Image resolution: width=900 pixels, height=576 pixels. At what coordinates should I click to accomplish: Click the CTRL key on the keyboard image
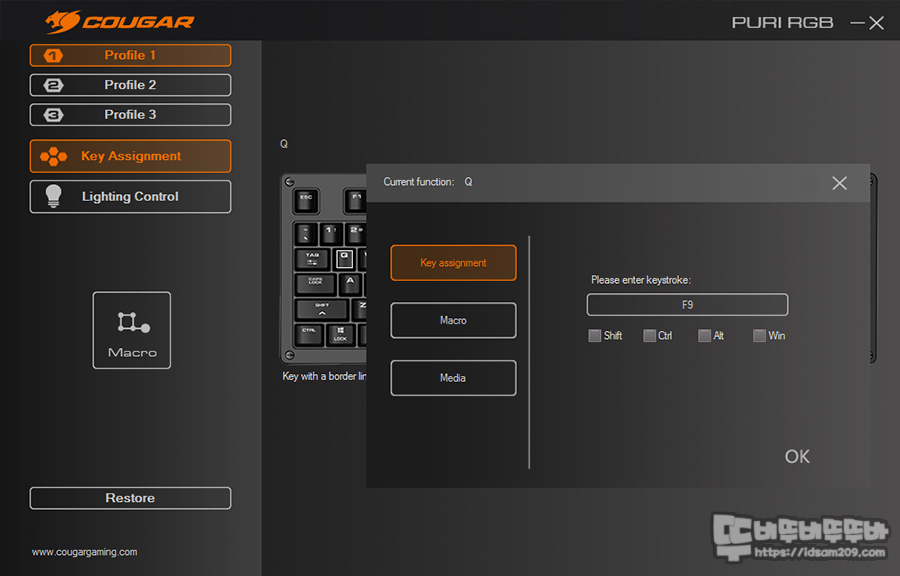pos(309,334)
